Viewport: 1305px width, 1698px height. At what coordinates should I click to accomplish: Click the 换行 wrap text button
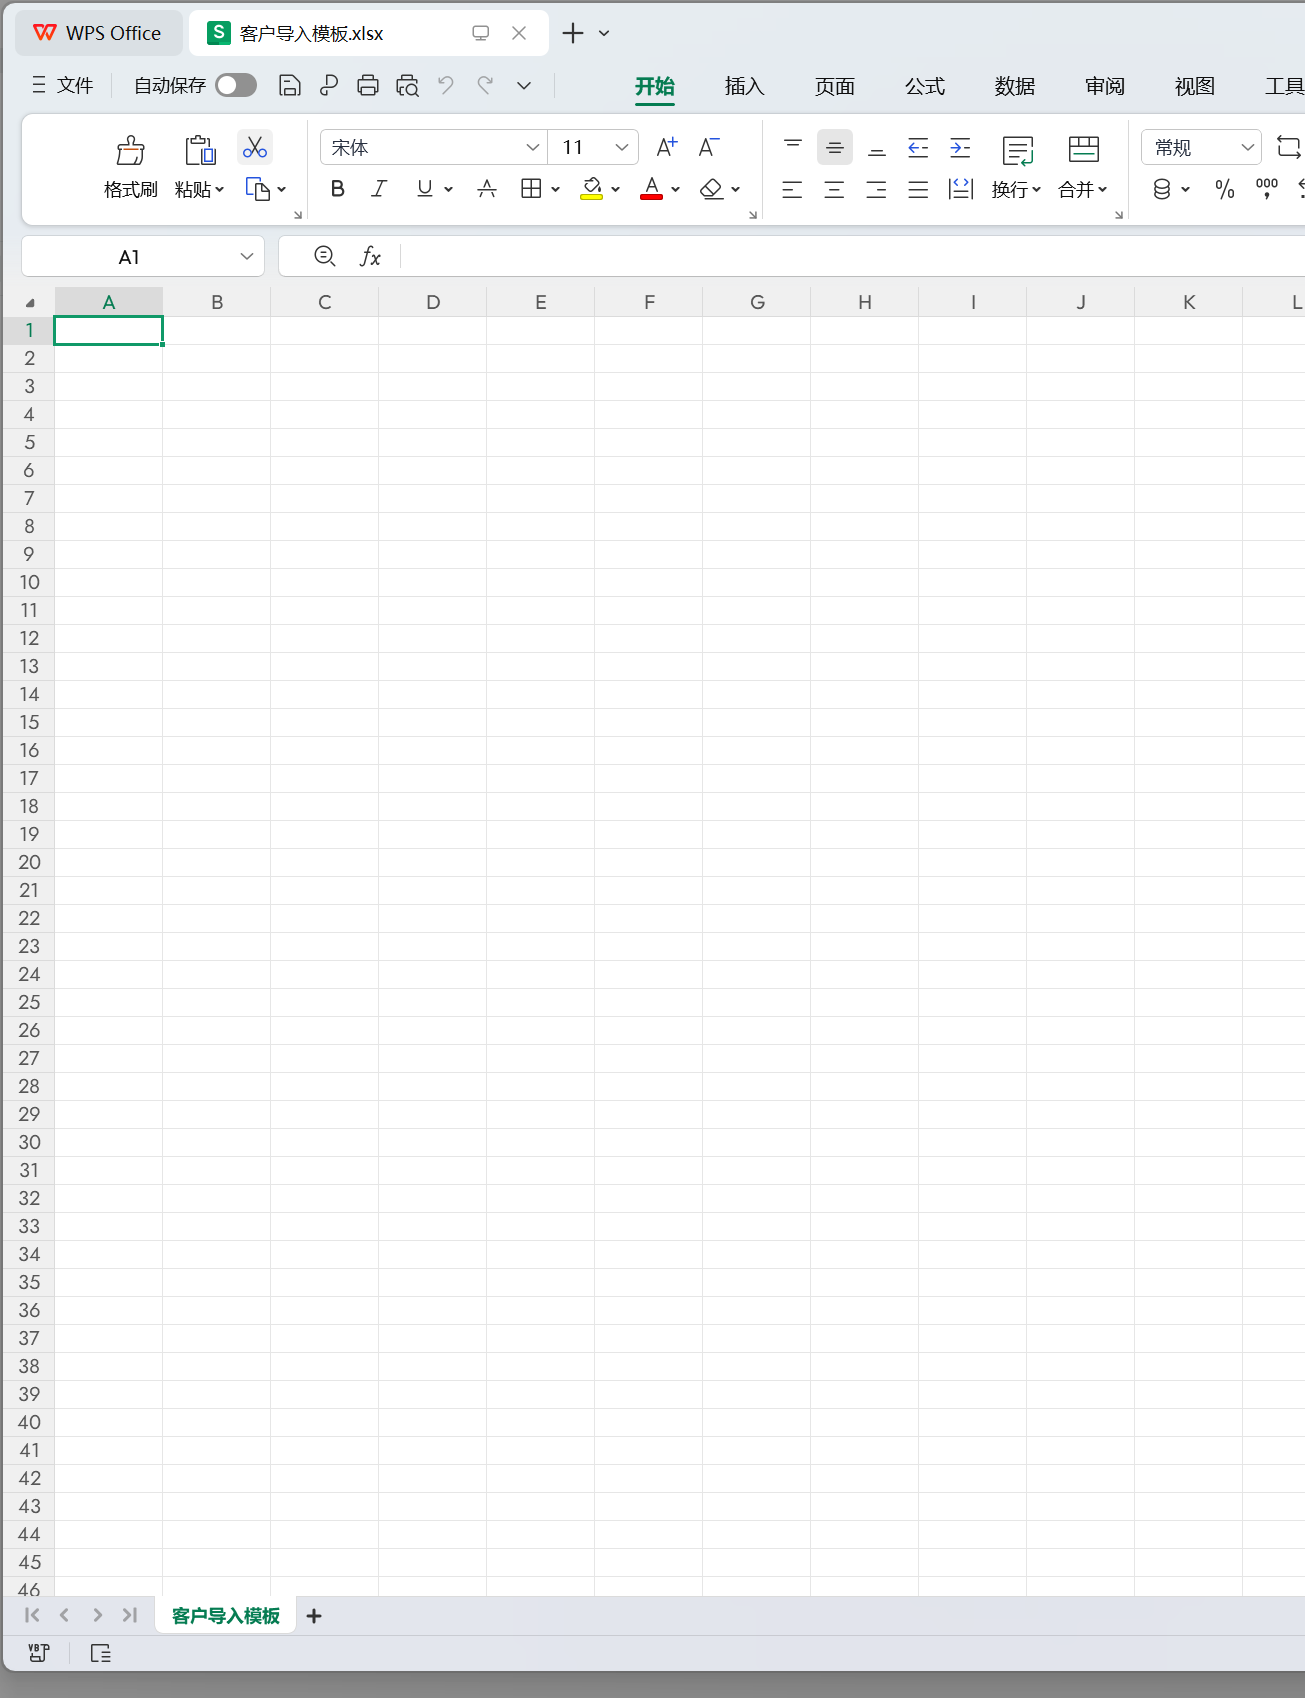(1017, 166)
